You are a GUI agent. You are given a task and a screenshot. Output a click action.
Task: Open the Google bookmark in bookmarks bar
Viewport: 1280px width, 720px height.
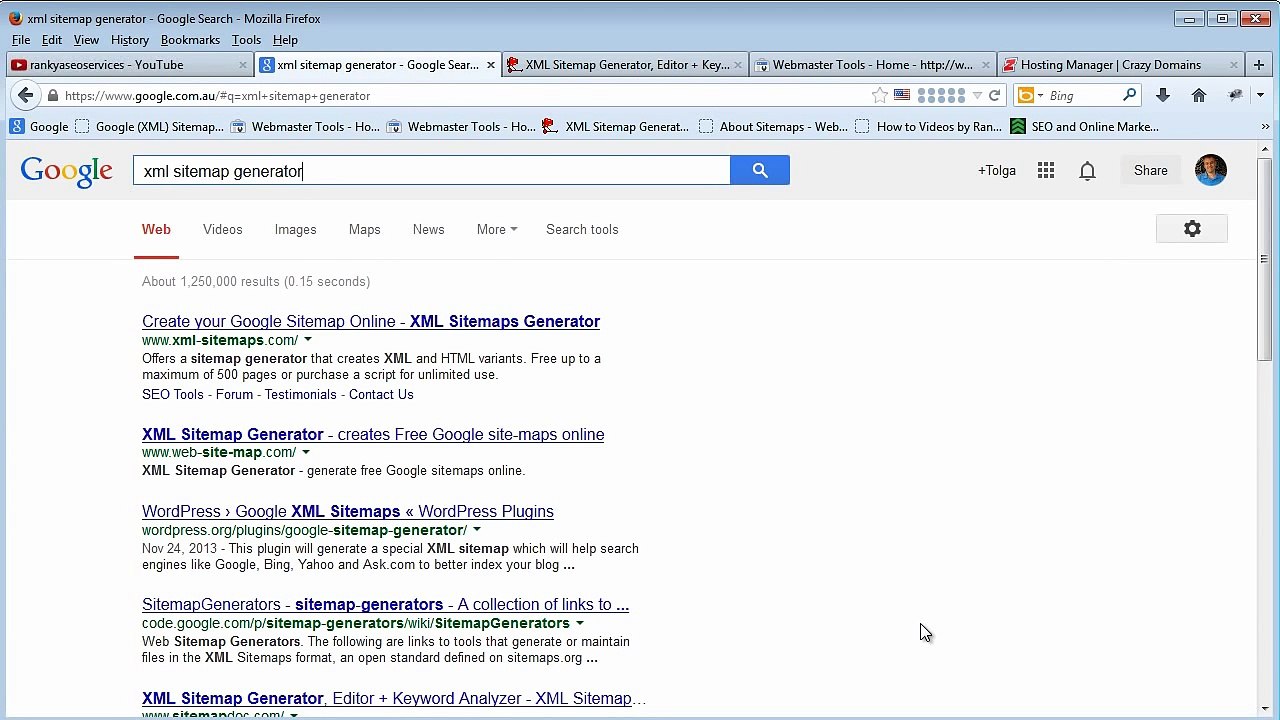tap(39, 127)
